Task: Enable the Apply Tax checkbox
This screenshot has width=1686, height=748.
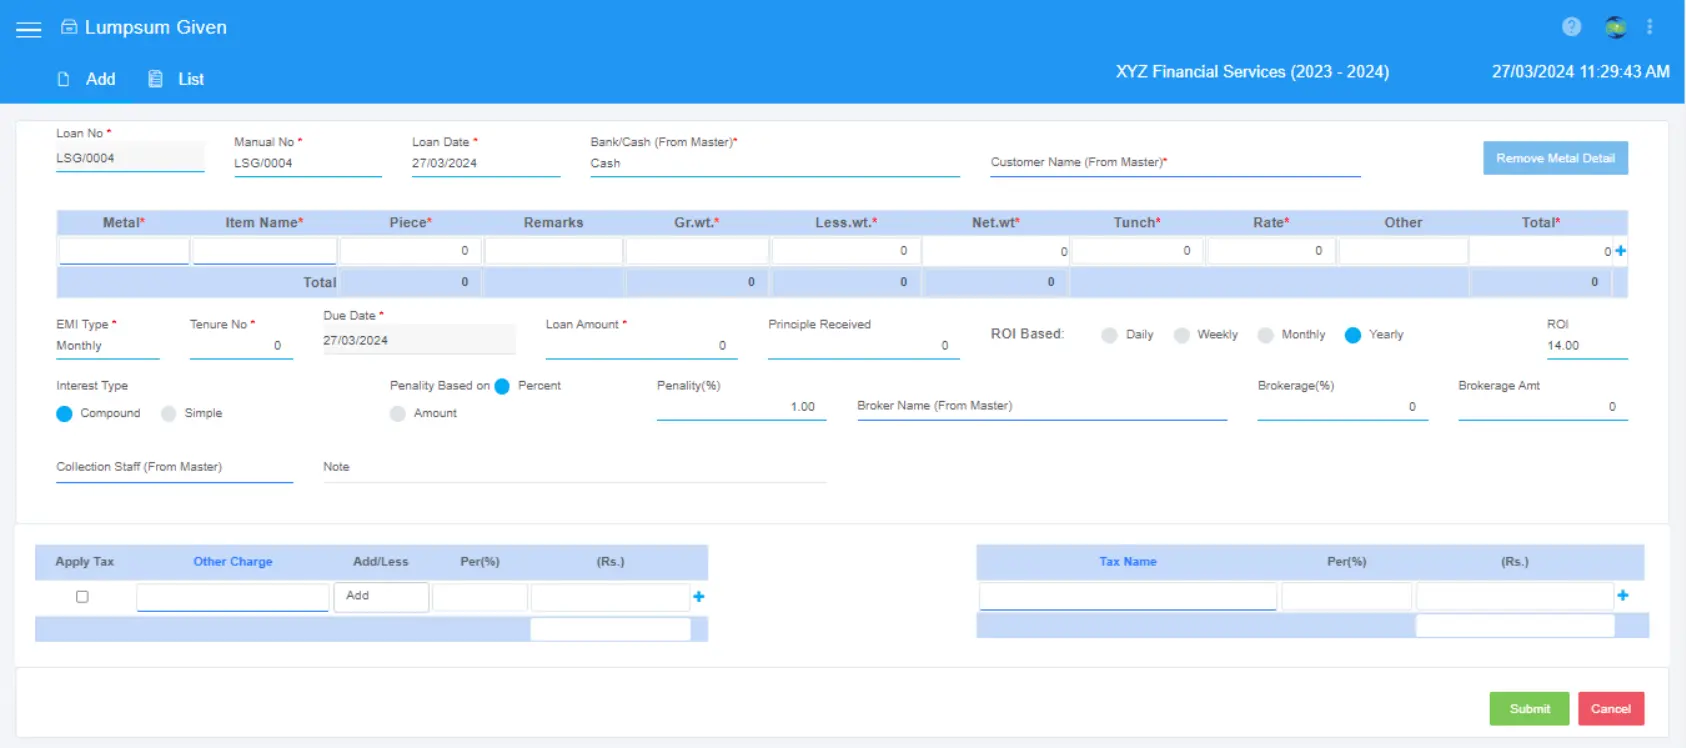Action: pyautogui.click(x=82, y=597)
